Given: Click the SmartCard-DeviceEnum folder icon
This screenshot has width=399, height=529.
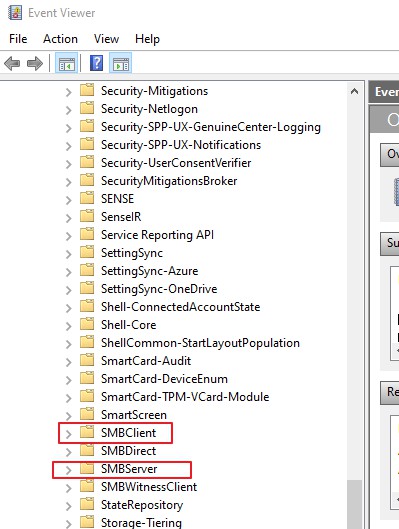Looking at the screenshot, I should coord(87,378).
